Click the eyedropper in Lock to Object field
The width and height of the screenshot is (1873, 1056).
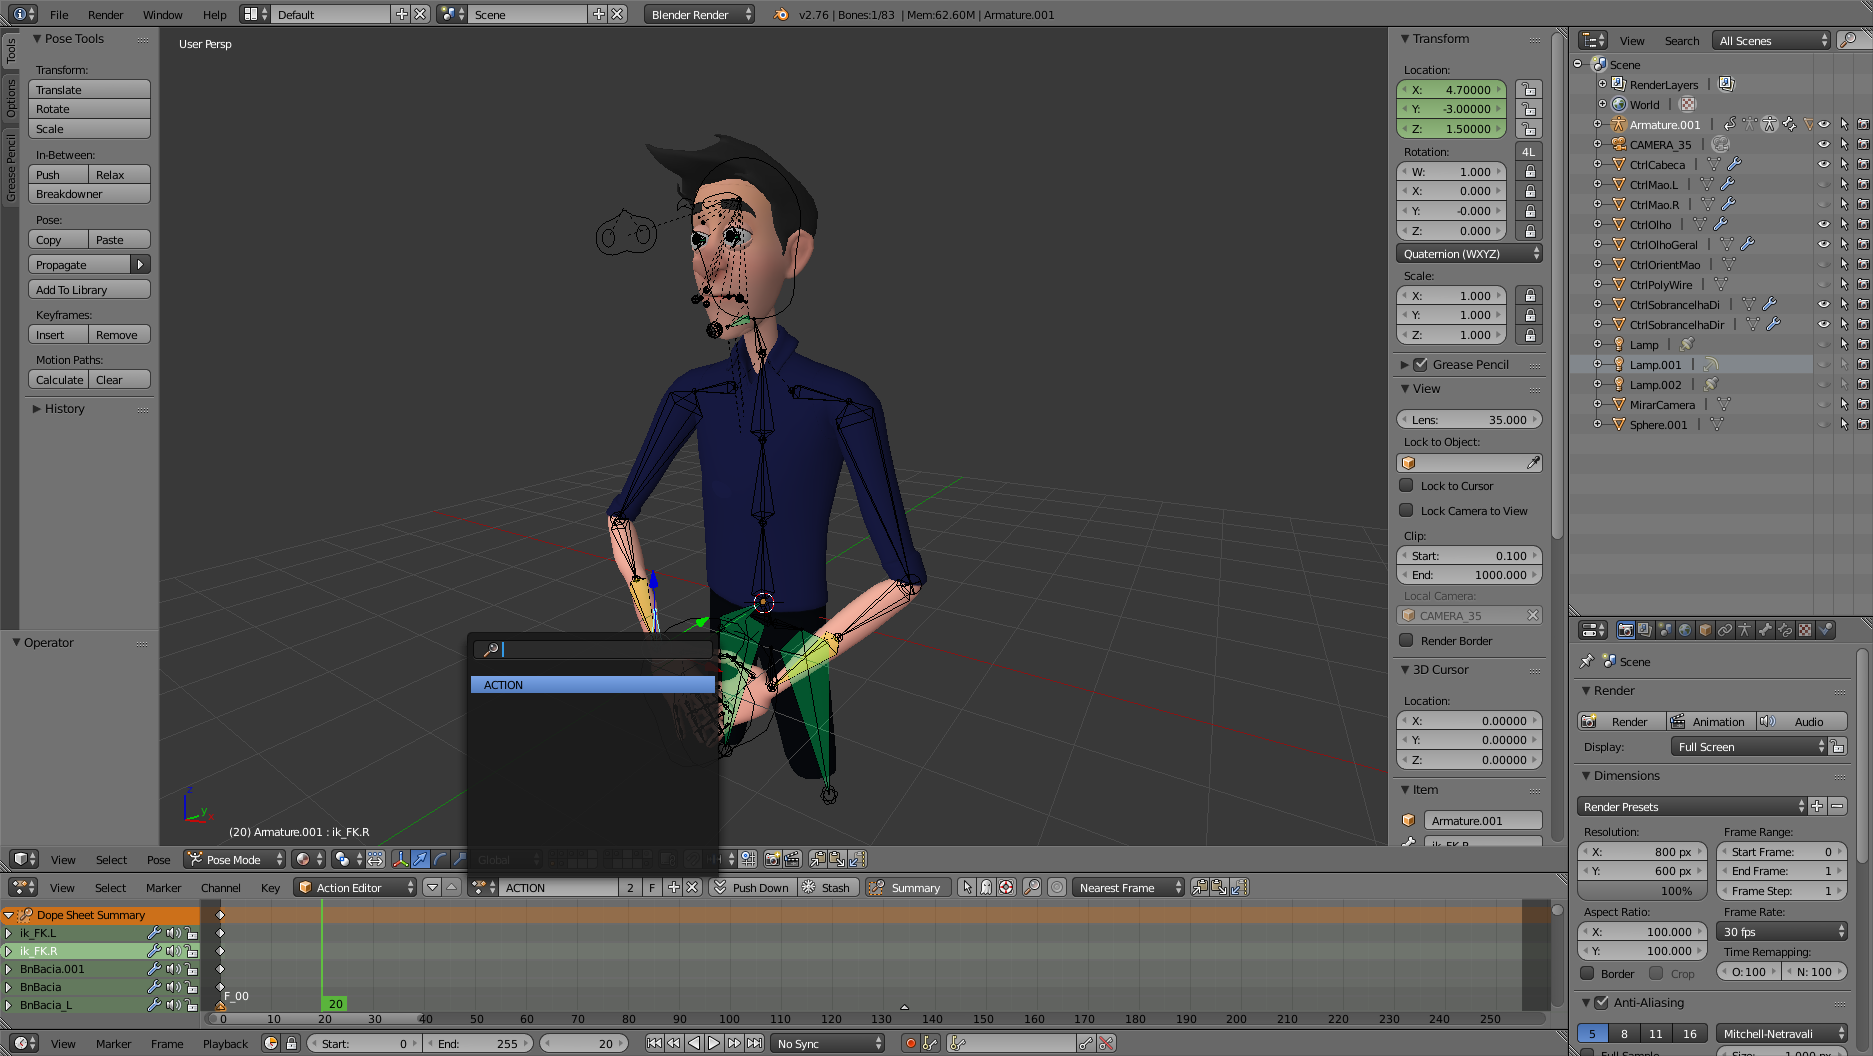pyautogui.click(x=1533, y=463)
